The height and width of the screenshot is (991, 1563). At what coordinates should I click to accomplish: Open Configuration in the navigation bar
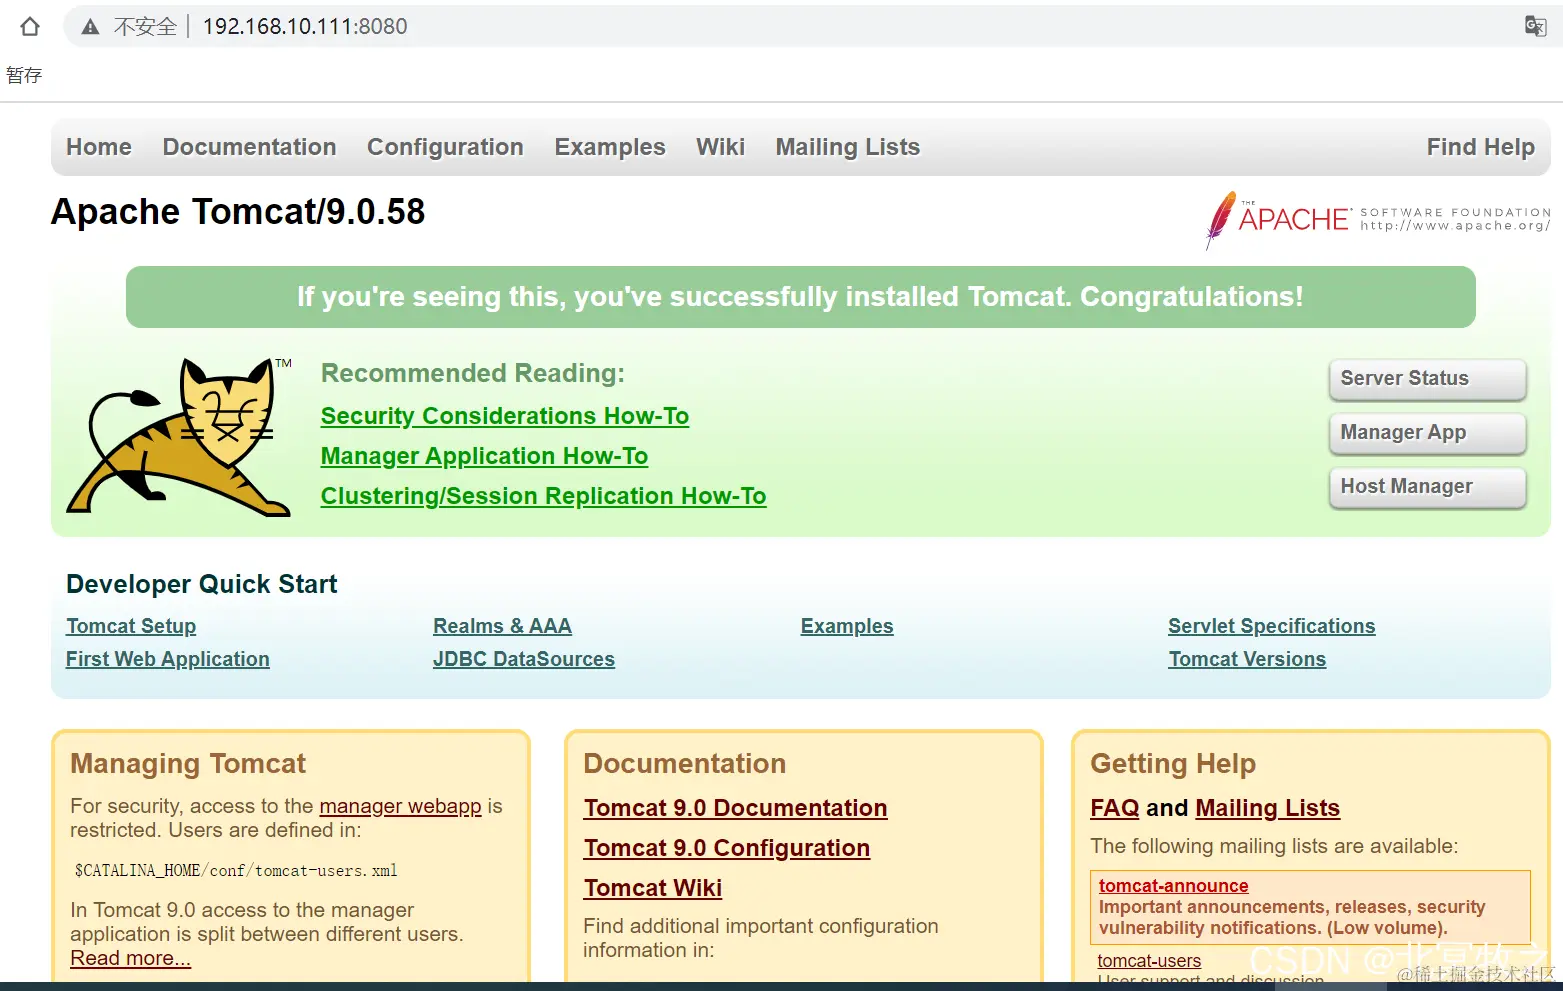[x=445, y=147]
